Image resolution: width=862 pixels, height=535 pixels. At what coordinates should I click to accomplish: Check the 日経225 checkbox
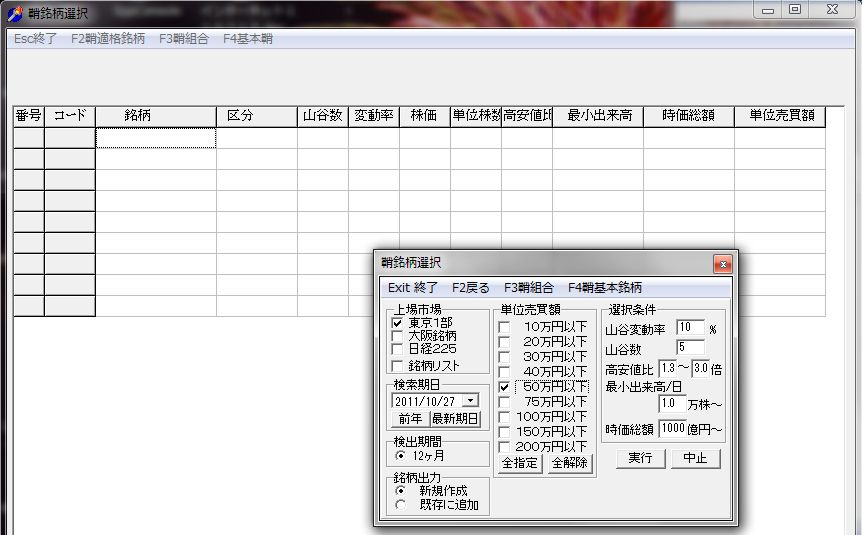point(397,349)
